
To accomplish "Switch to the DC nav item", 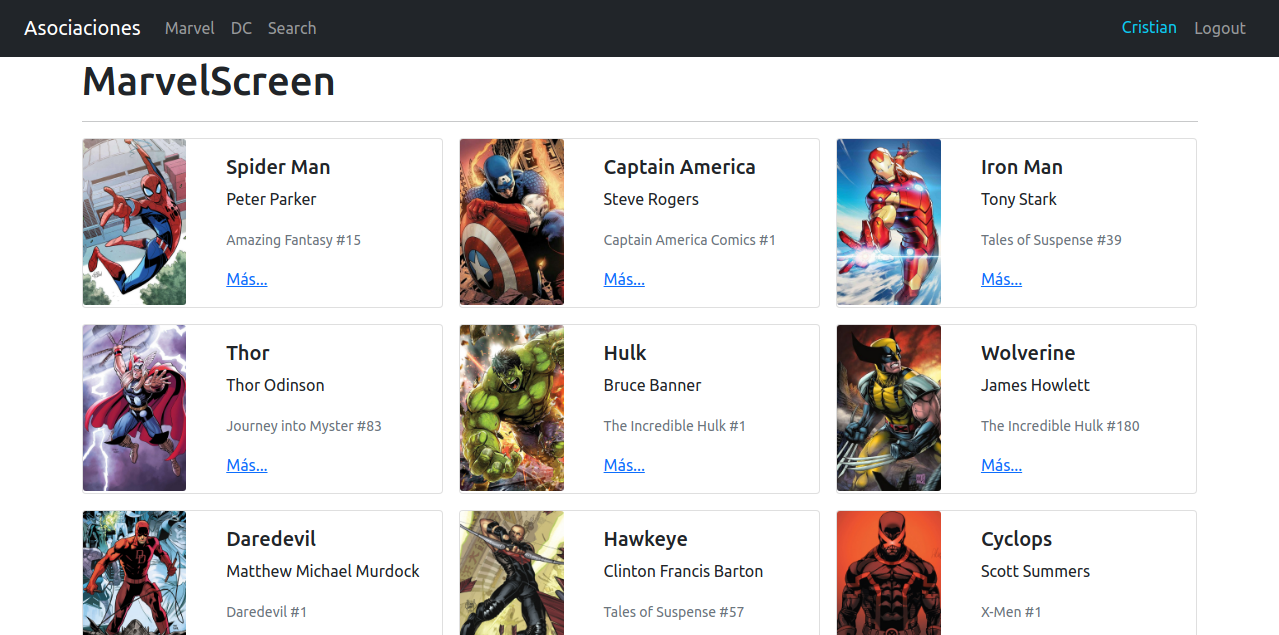I will 241,28.
